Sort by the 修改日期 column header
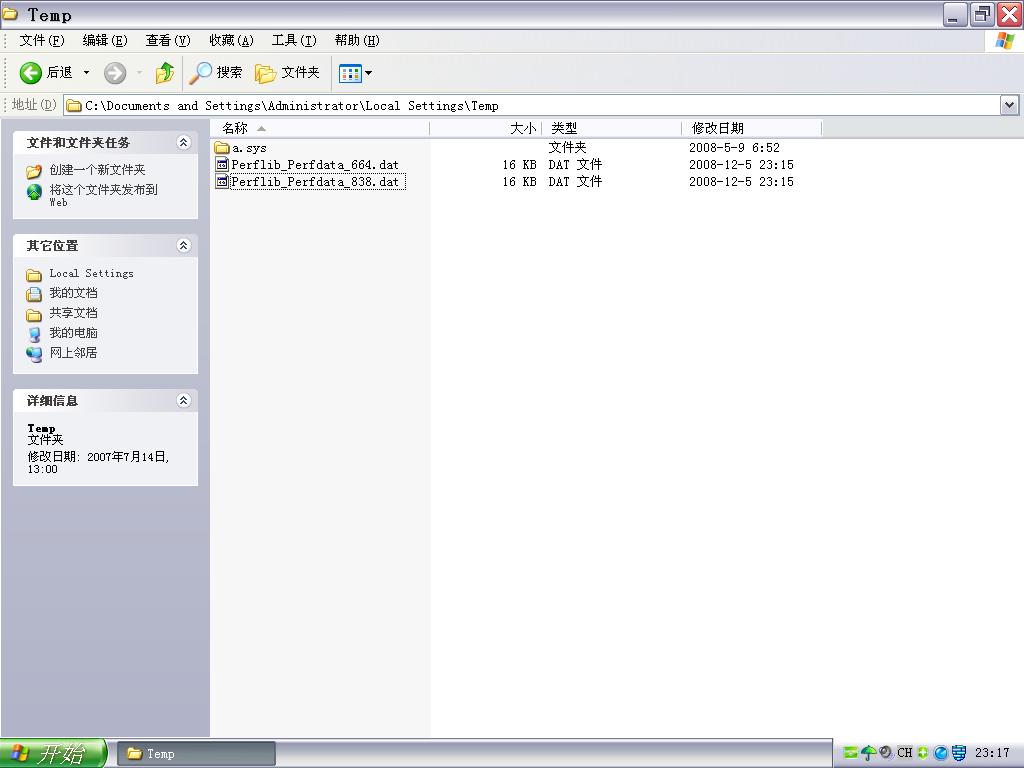1024x768 pixels. coord(751,128)
